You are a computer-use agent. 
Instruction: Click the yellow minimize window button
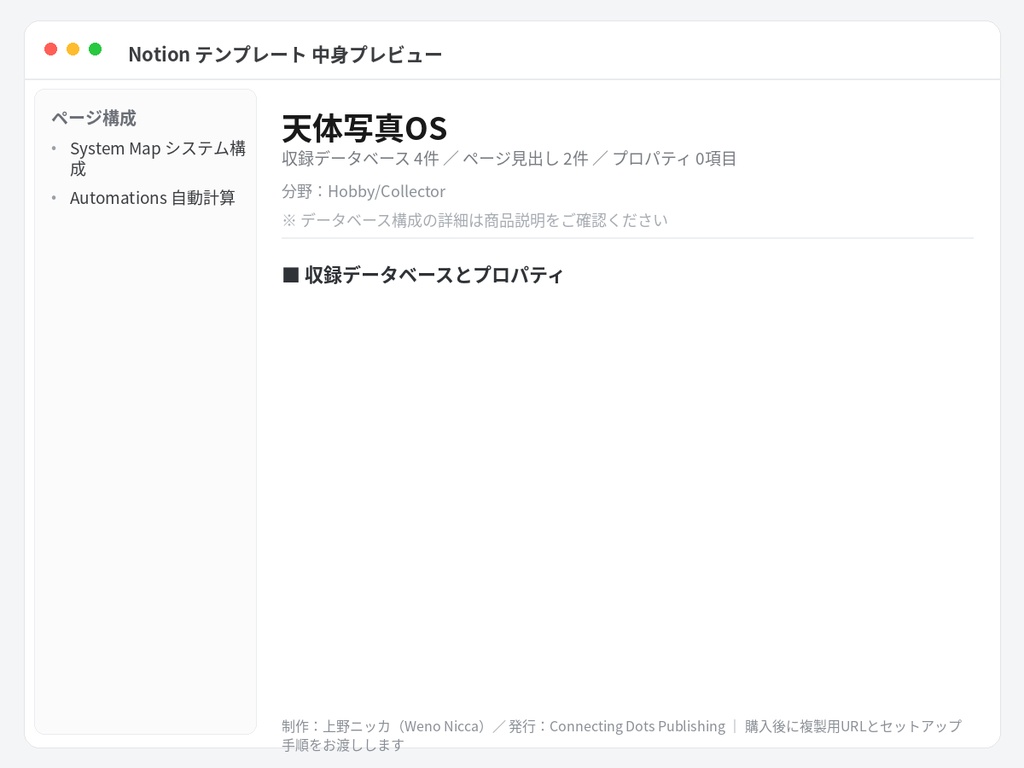click(73, 50)
